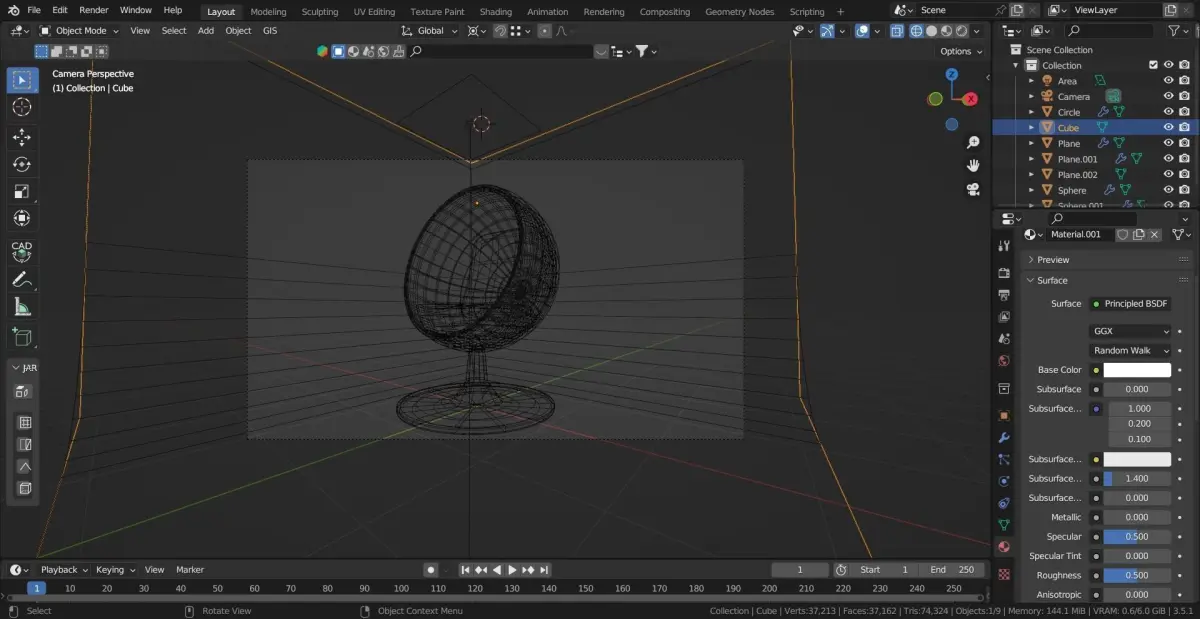Switch to solid viewport shading
The width and height of the screenshot is (1200, 619).
coord(931,31)
